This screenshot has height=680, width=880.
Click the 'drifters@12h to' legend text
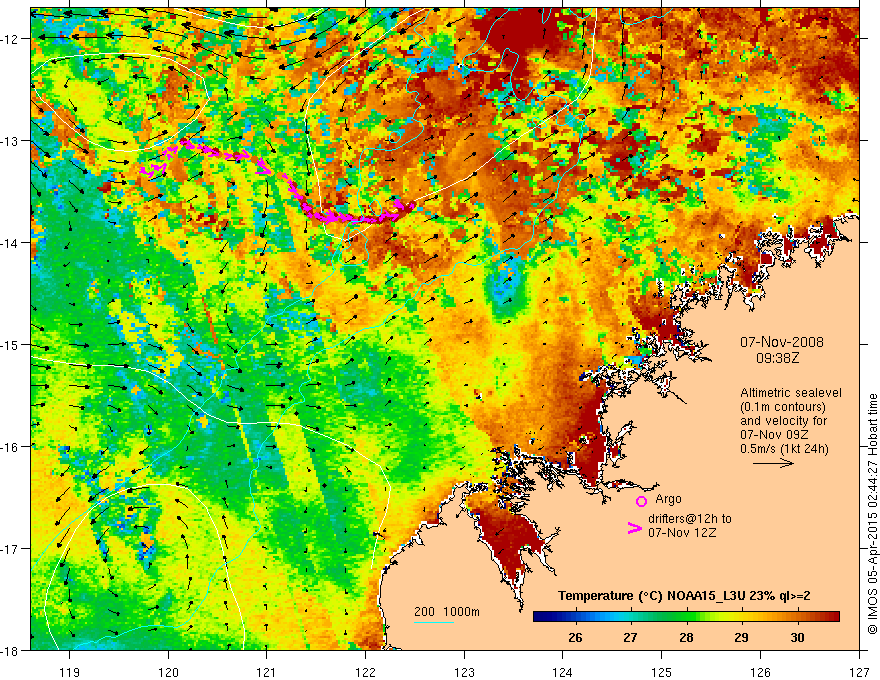pyautogui.click(x=690, y=519)
